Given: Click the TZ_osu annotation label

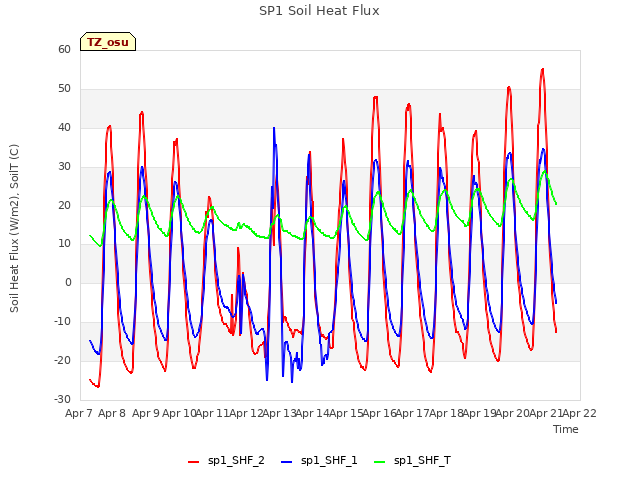Looking at the screenshot, I should pyautogui.click(x=108, y=42).
